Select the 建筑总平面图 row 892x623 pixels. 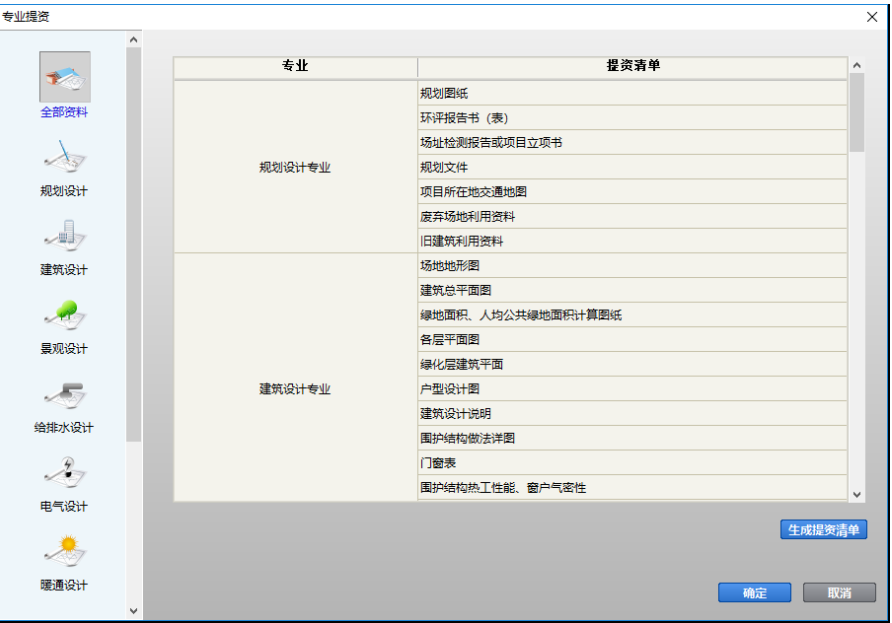633,290
